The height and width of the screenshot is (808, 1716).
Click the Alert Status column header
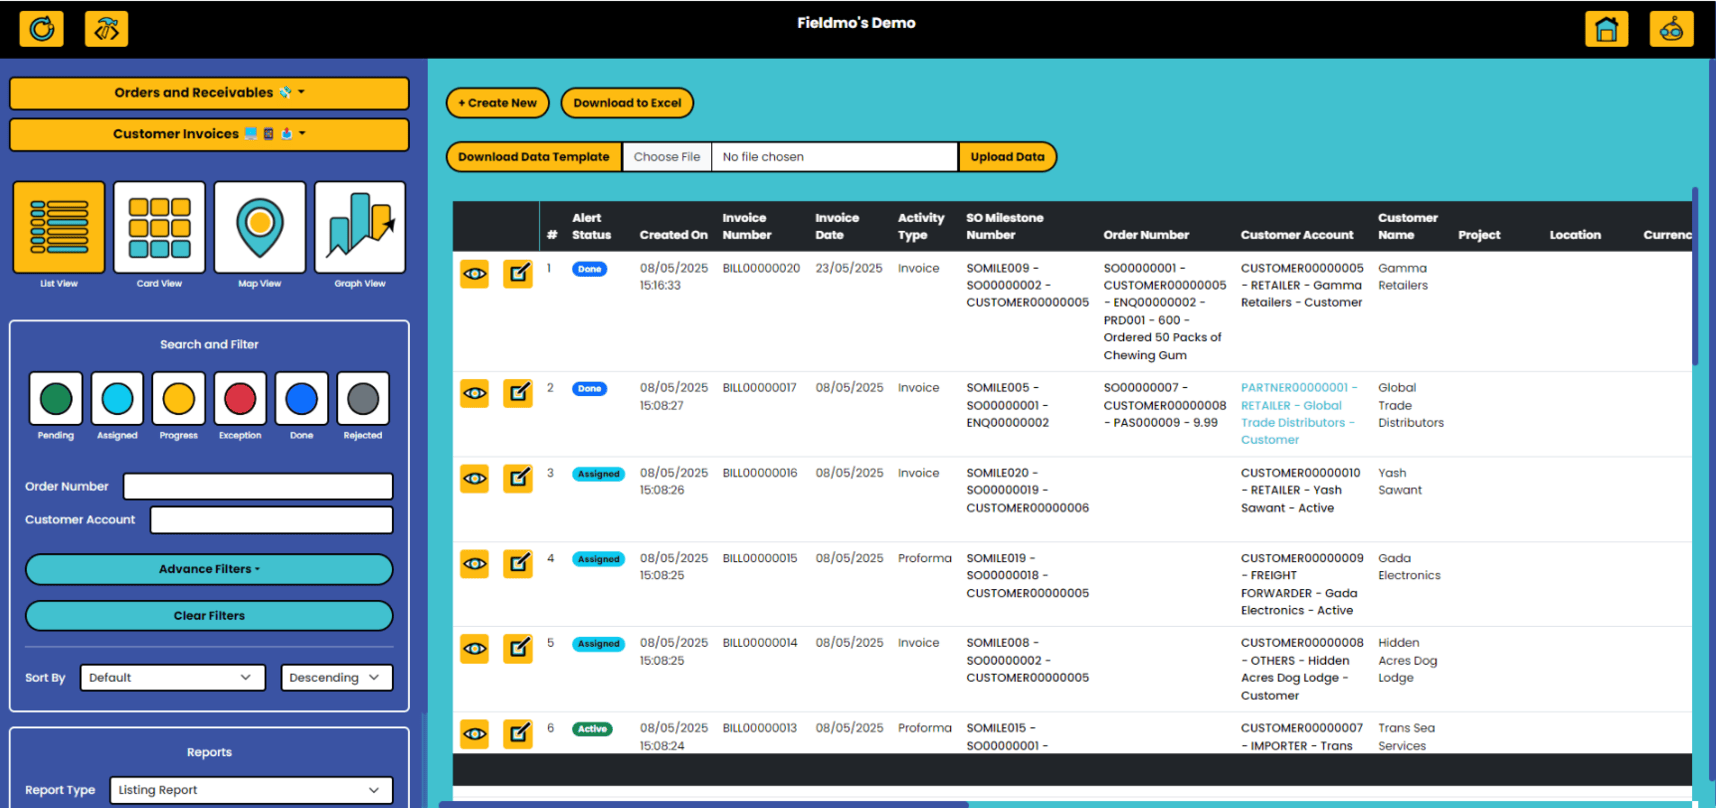pos(591,226)
